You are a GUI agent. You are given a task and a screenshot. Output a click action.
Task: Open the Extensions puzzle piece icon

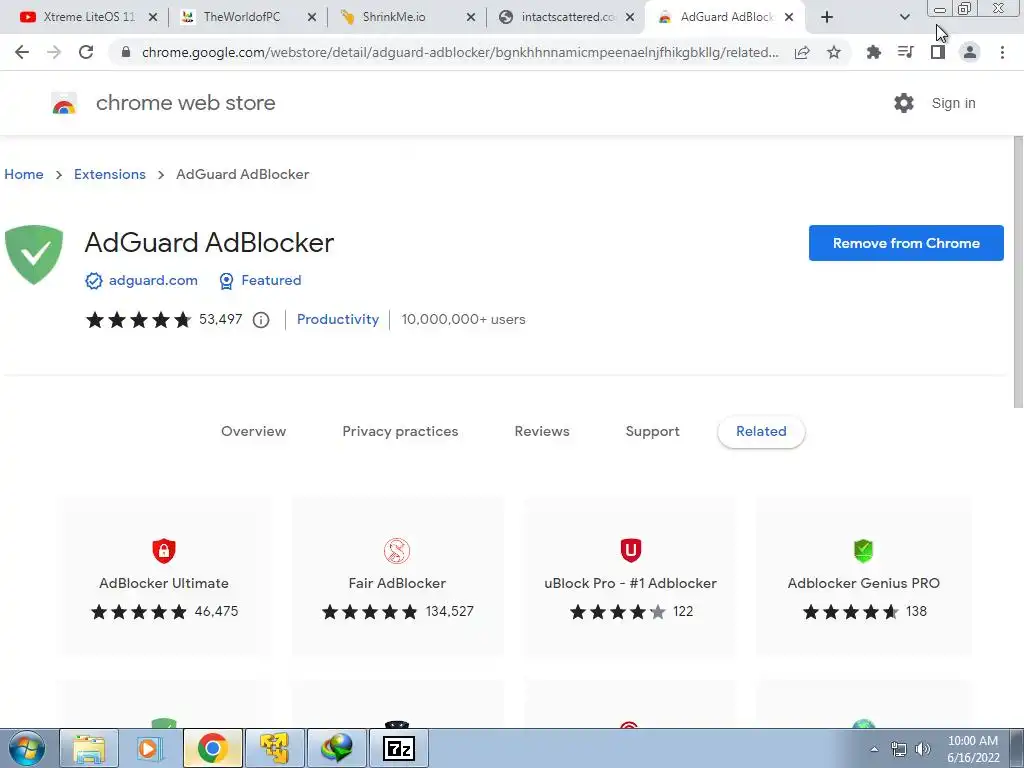pos(873,52)
